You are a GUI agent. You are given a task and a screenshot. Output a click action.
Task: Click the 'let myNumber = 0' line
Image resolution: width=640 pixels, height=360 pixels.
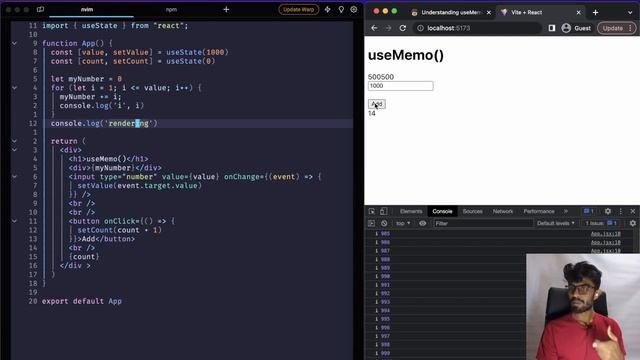86,79
